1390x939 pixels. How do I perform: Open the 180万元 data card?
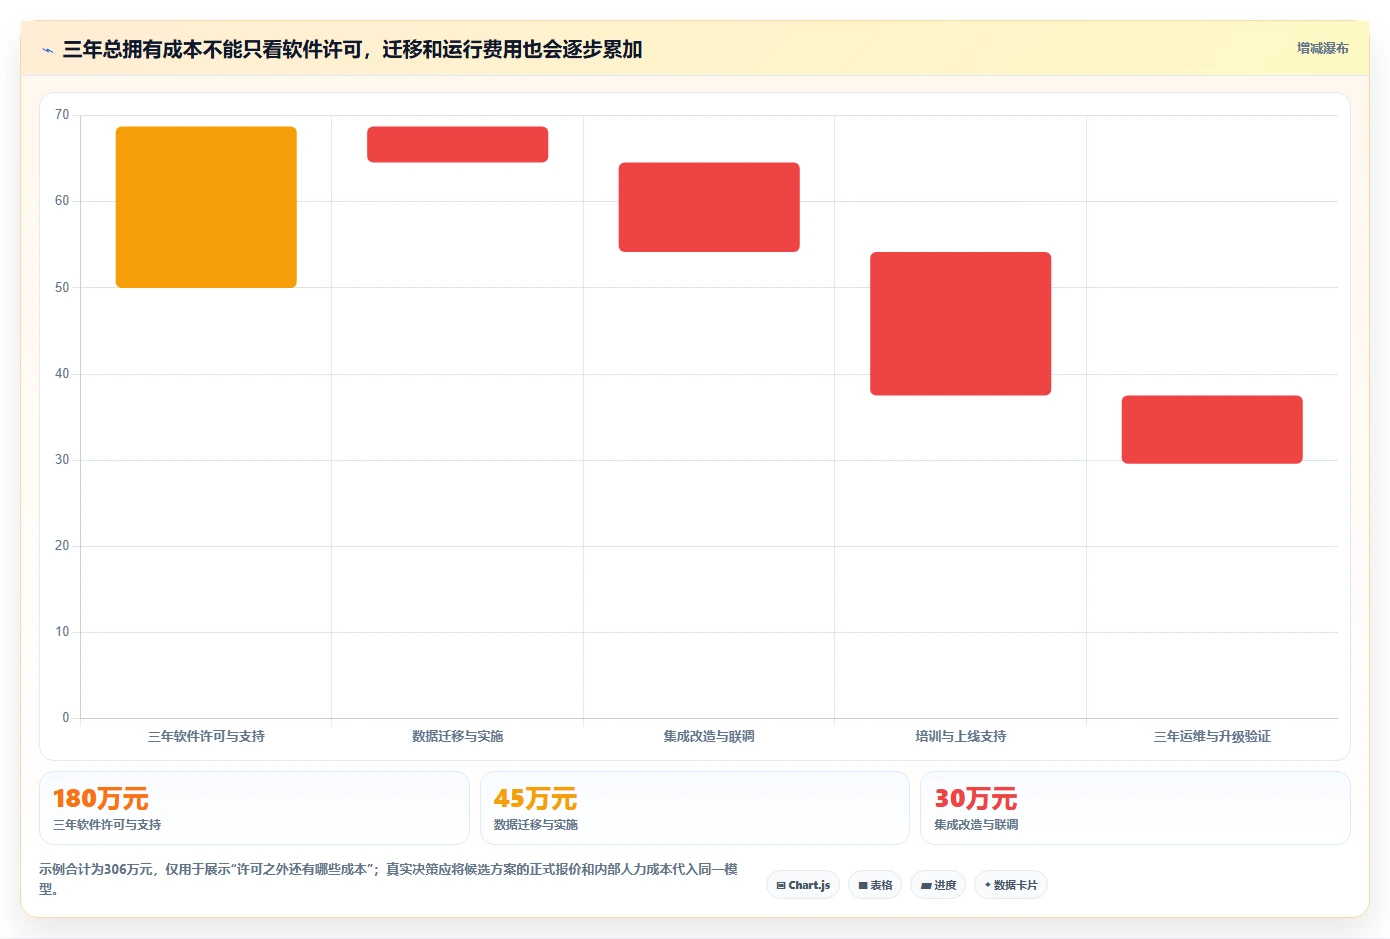[254, 808]
